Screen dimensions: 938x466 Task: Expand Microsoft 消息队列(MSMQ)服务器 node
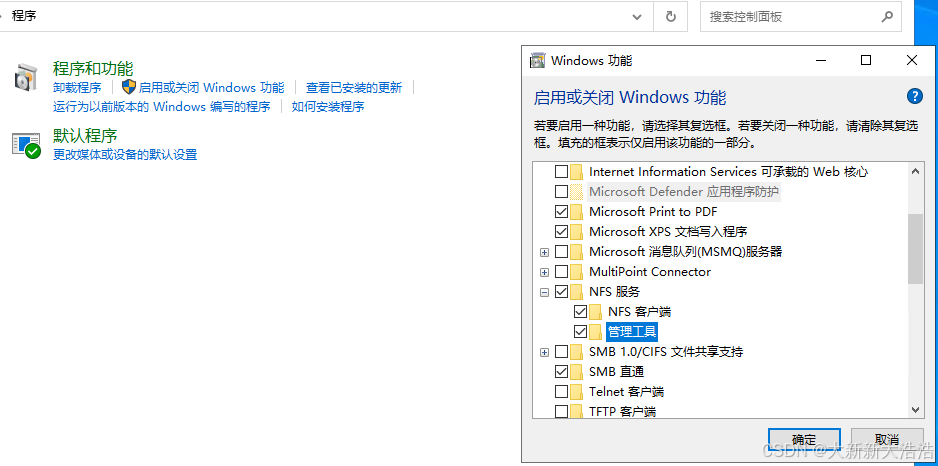[544, 252]
